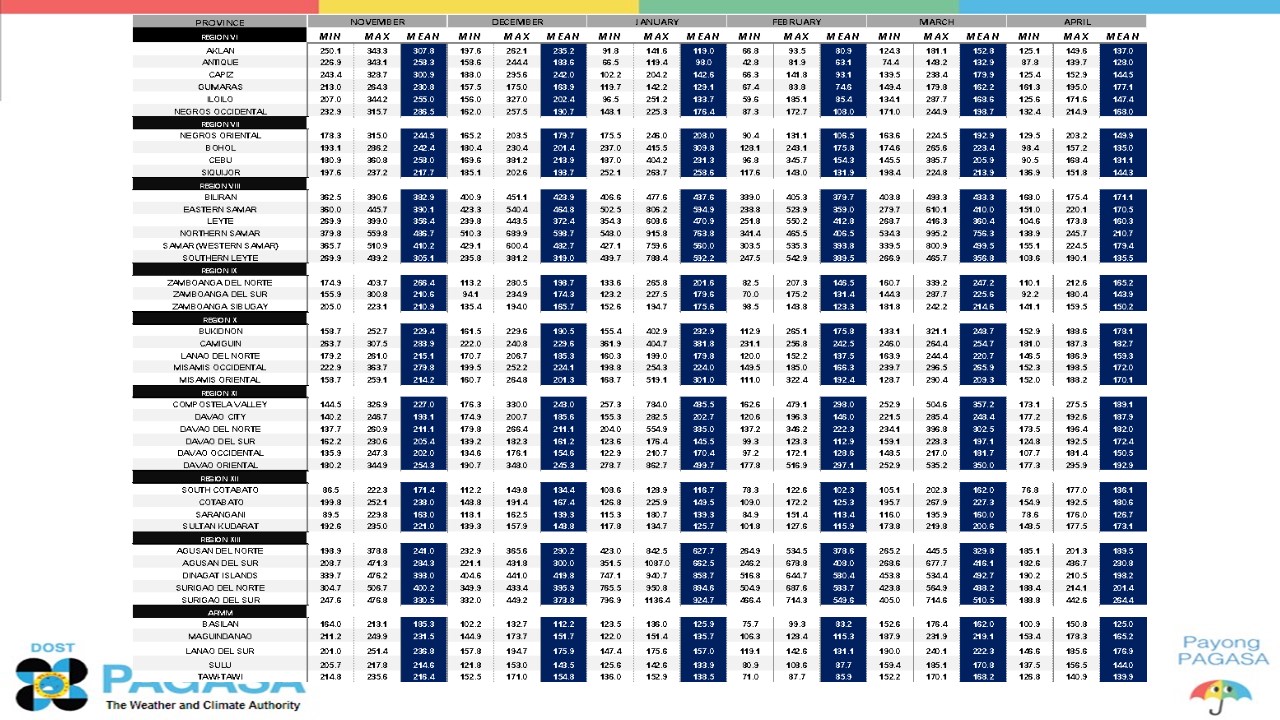Select the BUKIDNON province row label
1280x720 pixels.
[x=220, y=331]
